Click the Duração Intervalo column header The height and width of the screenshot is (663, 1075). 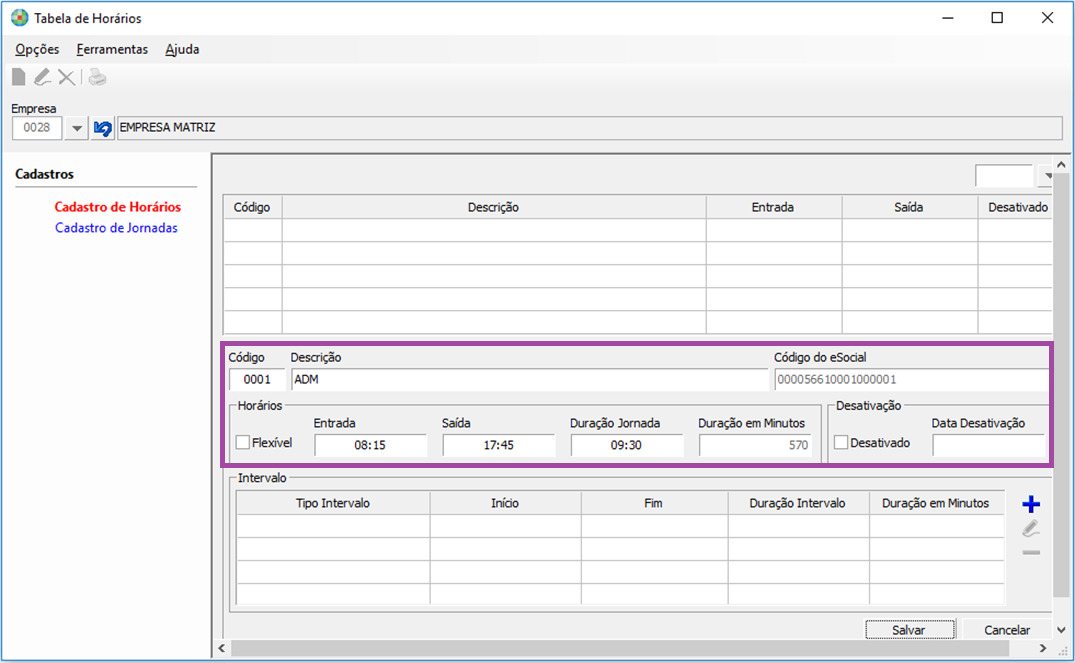[798, 503]
